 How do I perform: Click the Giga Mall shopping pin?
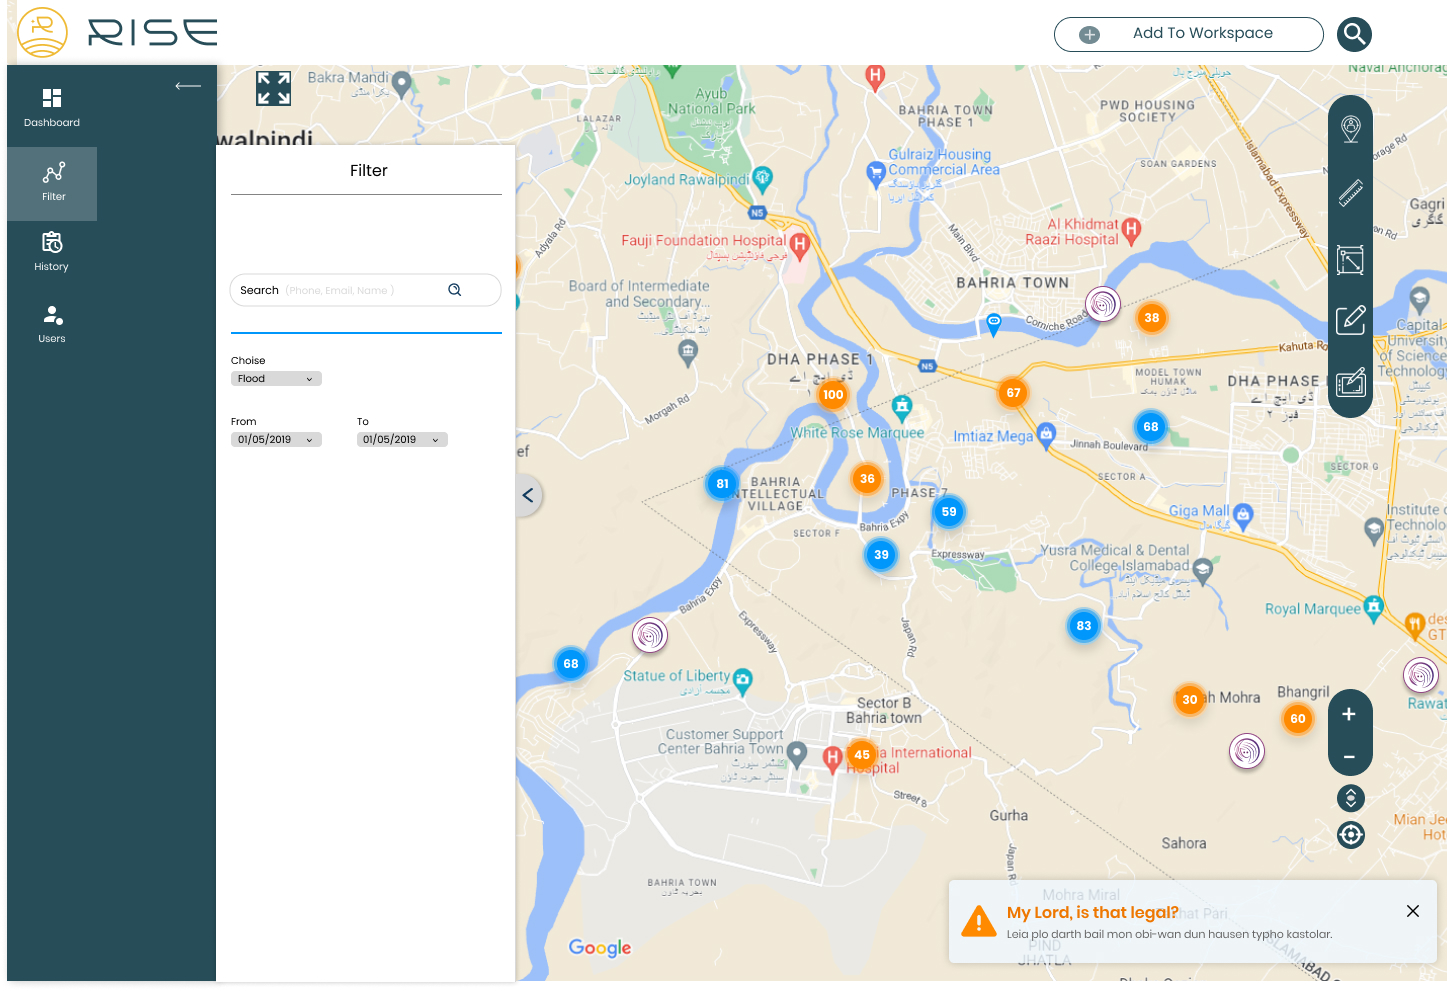click(x=1243, y=515)
